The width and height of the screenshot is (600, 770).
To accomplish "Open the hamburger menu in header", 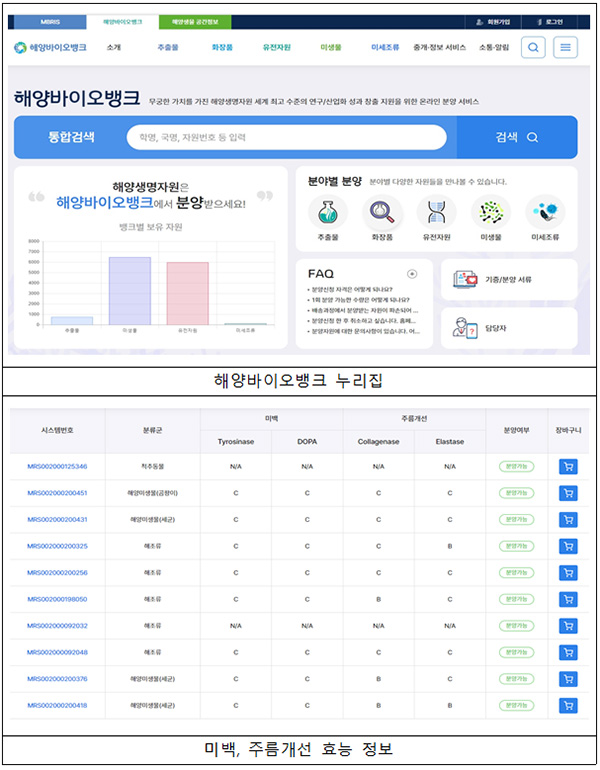I will (x=566, y=47).
